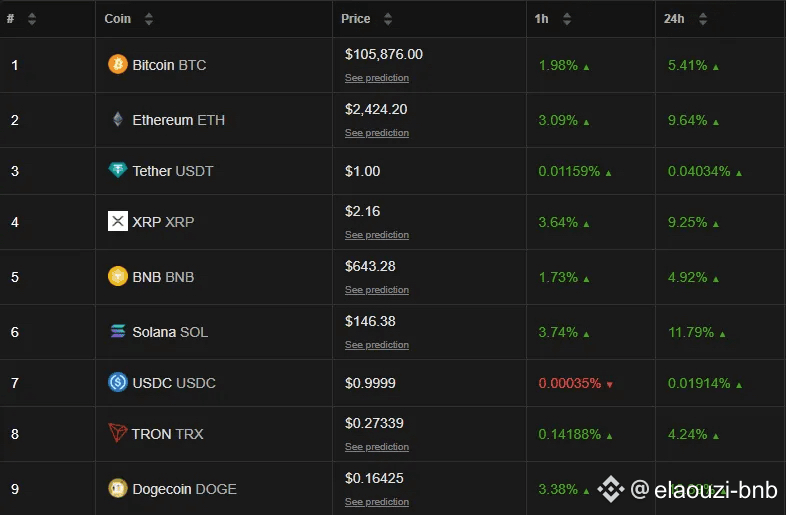Click TRON 1h change 0.14188%
Screen dimensions: 786x515
pos(569,434)
